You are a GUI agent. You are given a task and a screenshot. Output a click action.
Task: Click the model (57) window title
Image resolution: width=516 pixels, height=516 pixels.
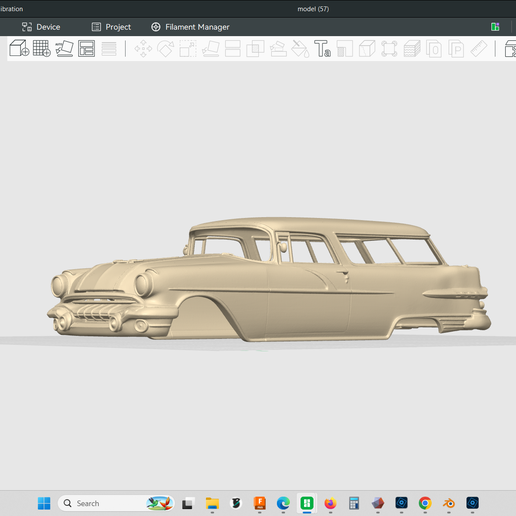313,9
